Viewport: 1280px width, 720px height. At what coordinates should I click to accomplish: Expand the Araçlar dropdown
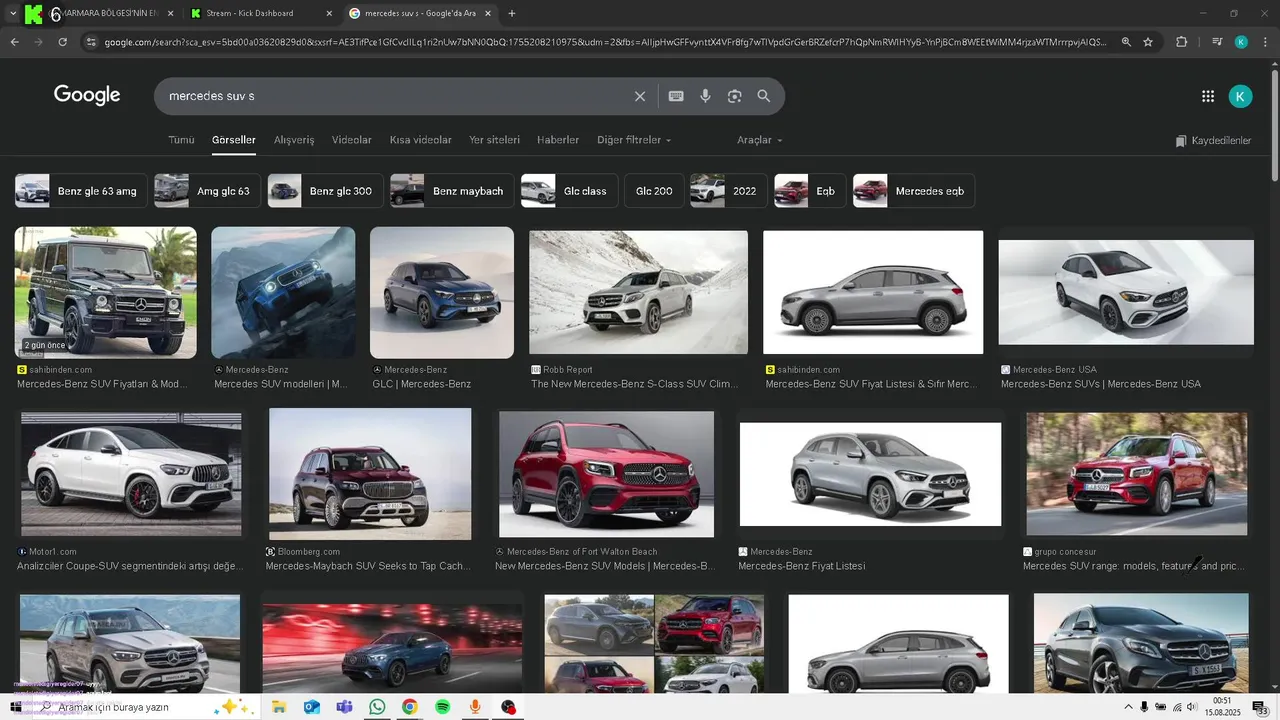click(x=760, y=140)
